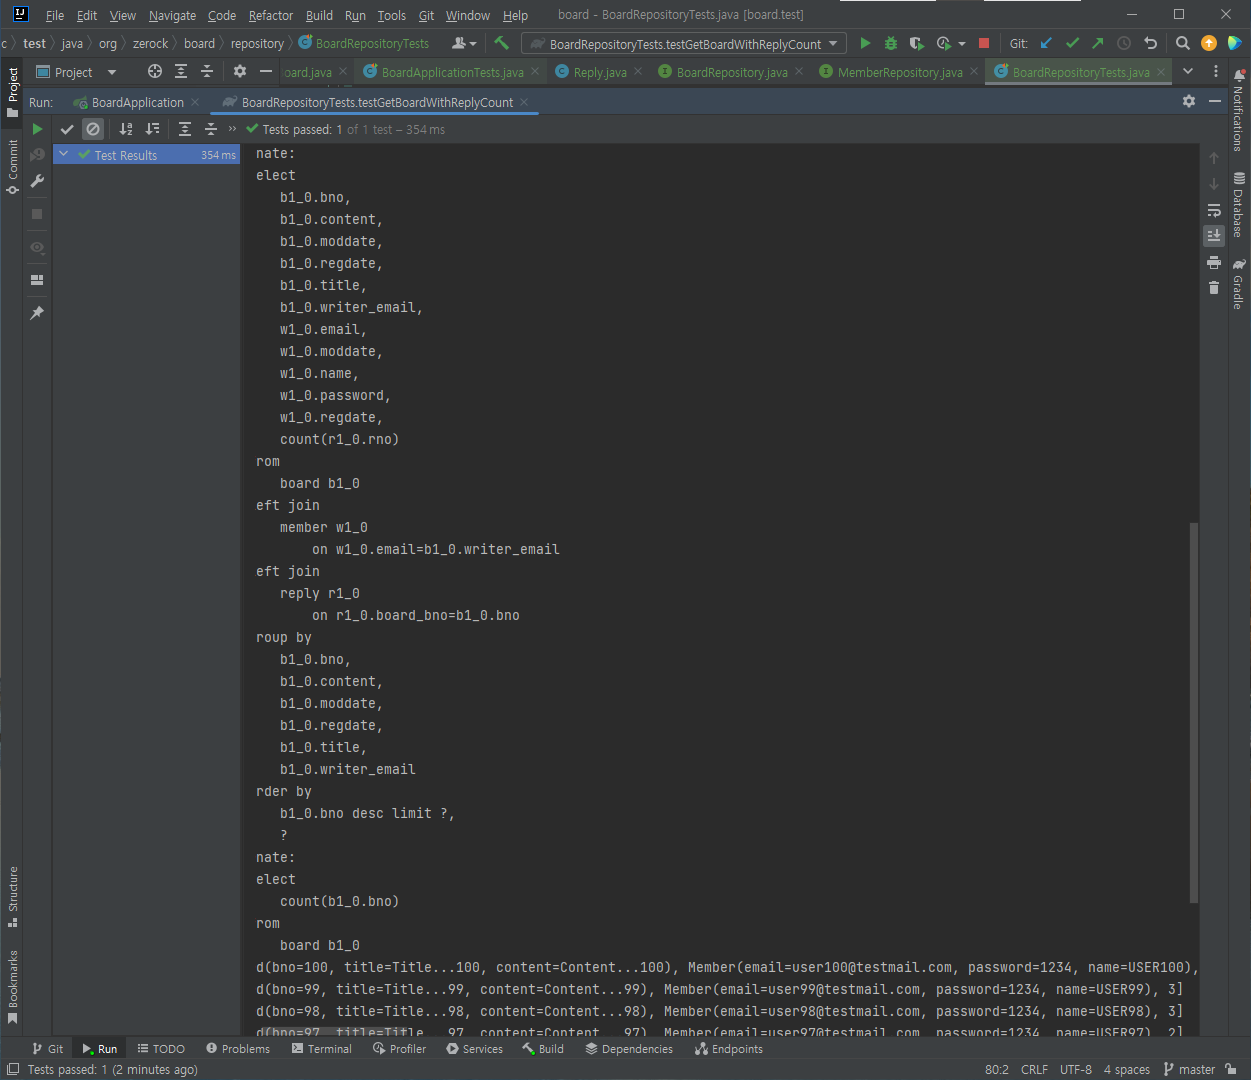Screen dimensions: 1251x1080
Task: Open the Notifications side panel
Action: pos(1239,110)
